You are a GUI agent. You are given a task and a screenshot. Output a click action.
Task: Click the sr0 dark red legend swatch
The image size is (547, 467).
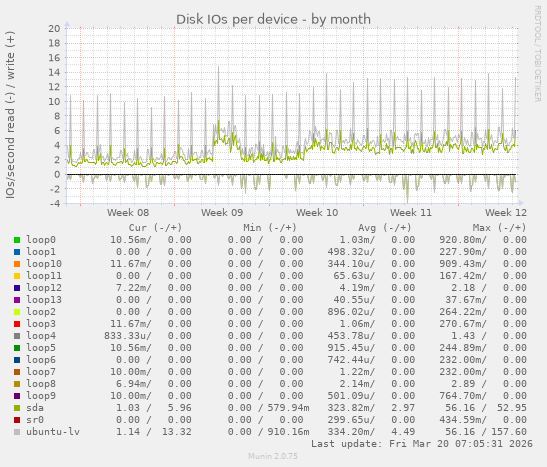click(17, 420)
